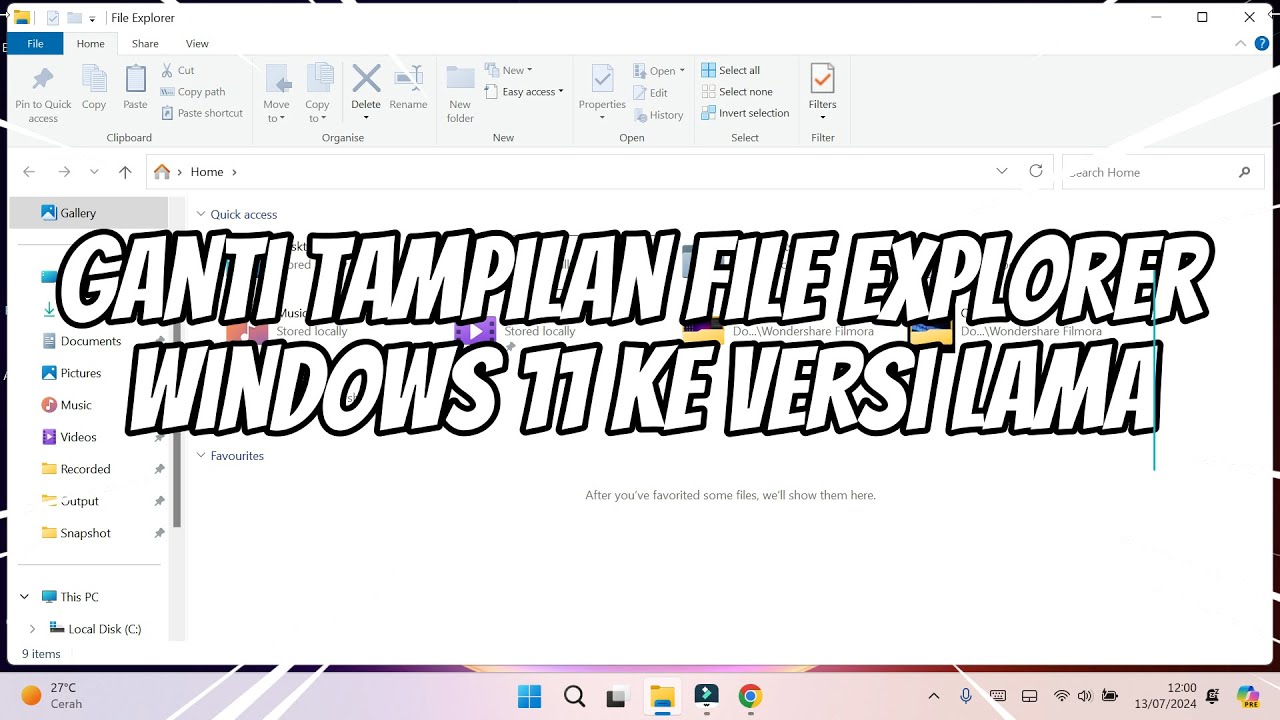Click the Open ribbon command
Screen dimensions: 1280x720
tap(660, 71)
